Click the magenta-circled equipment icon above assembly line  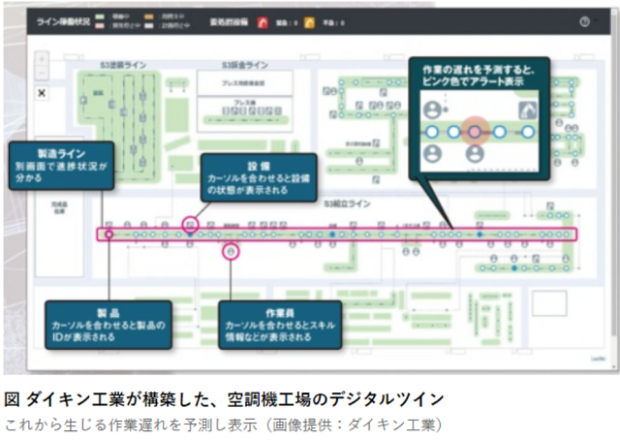pyautogui.click(x=191, y=225)
